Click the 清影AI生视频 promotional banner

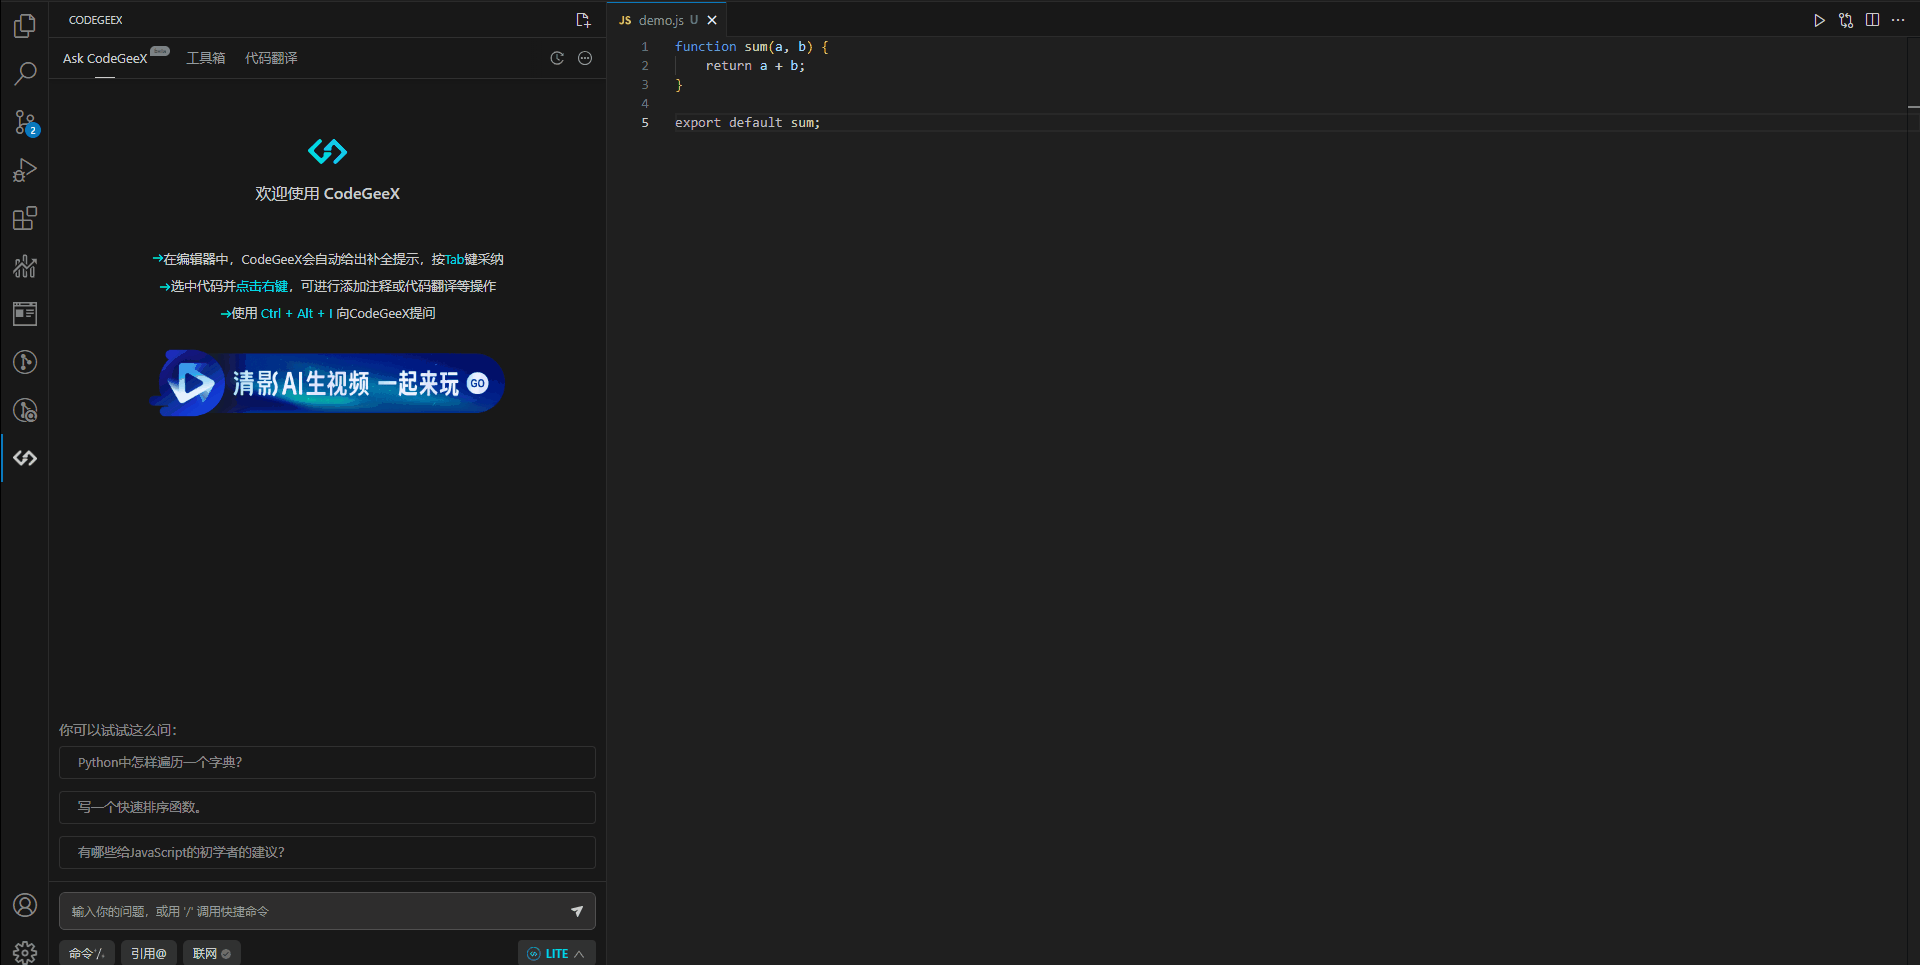coord(327,383)
